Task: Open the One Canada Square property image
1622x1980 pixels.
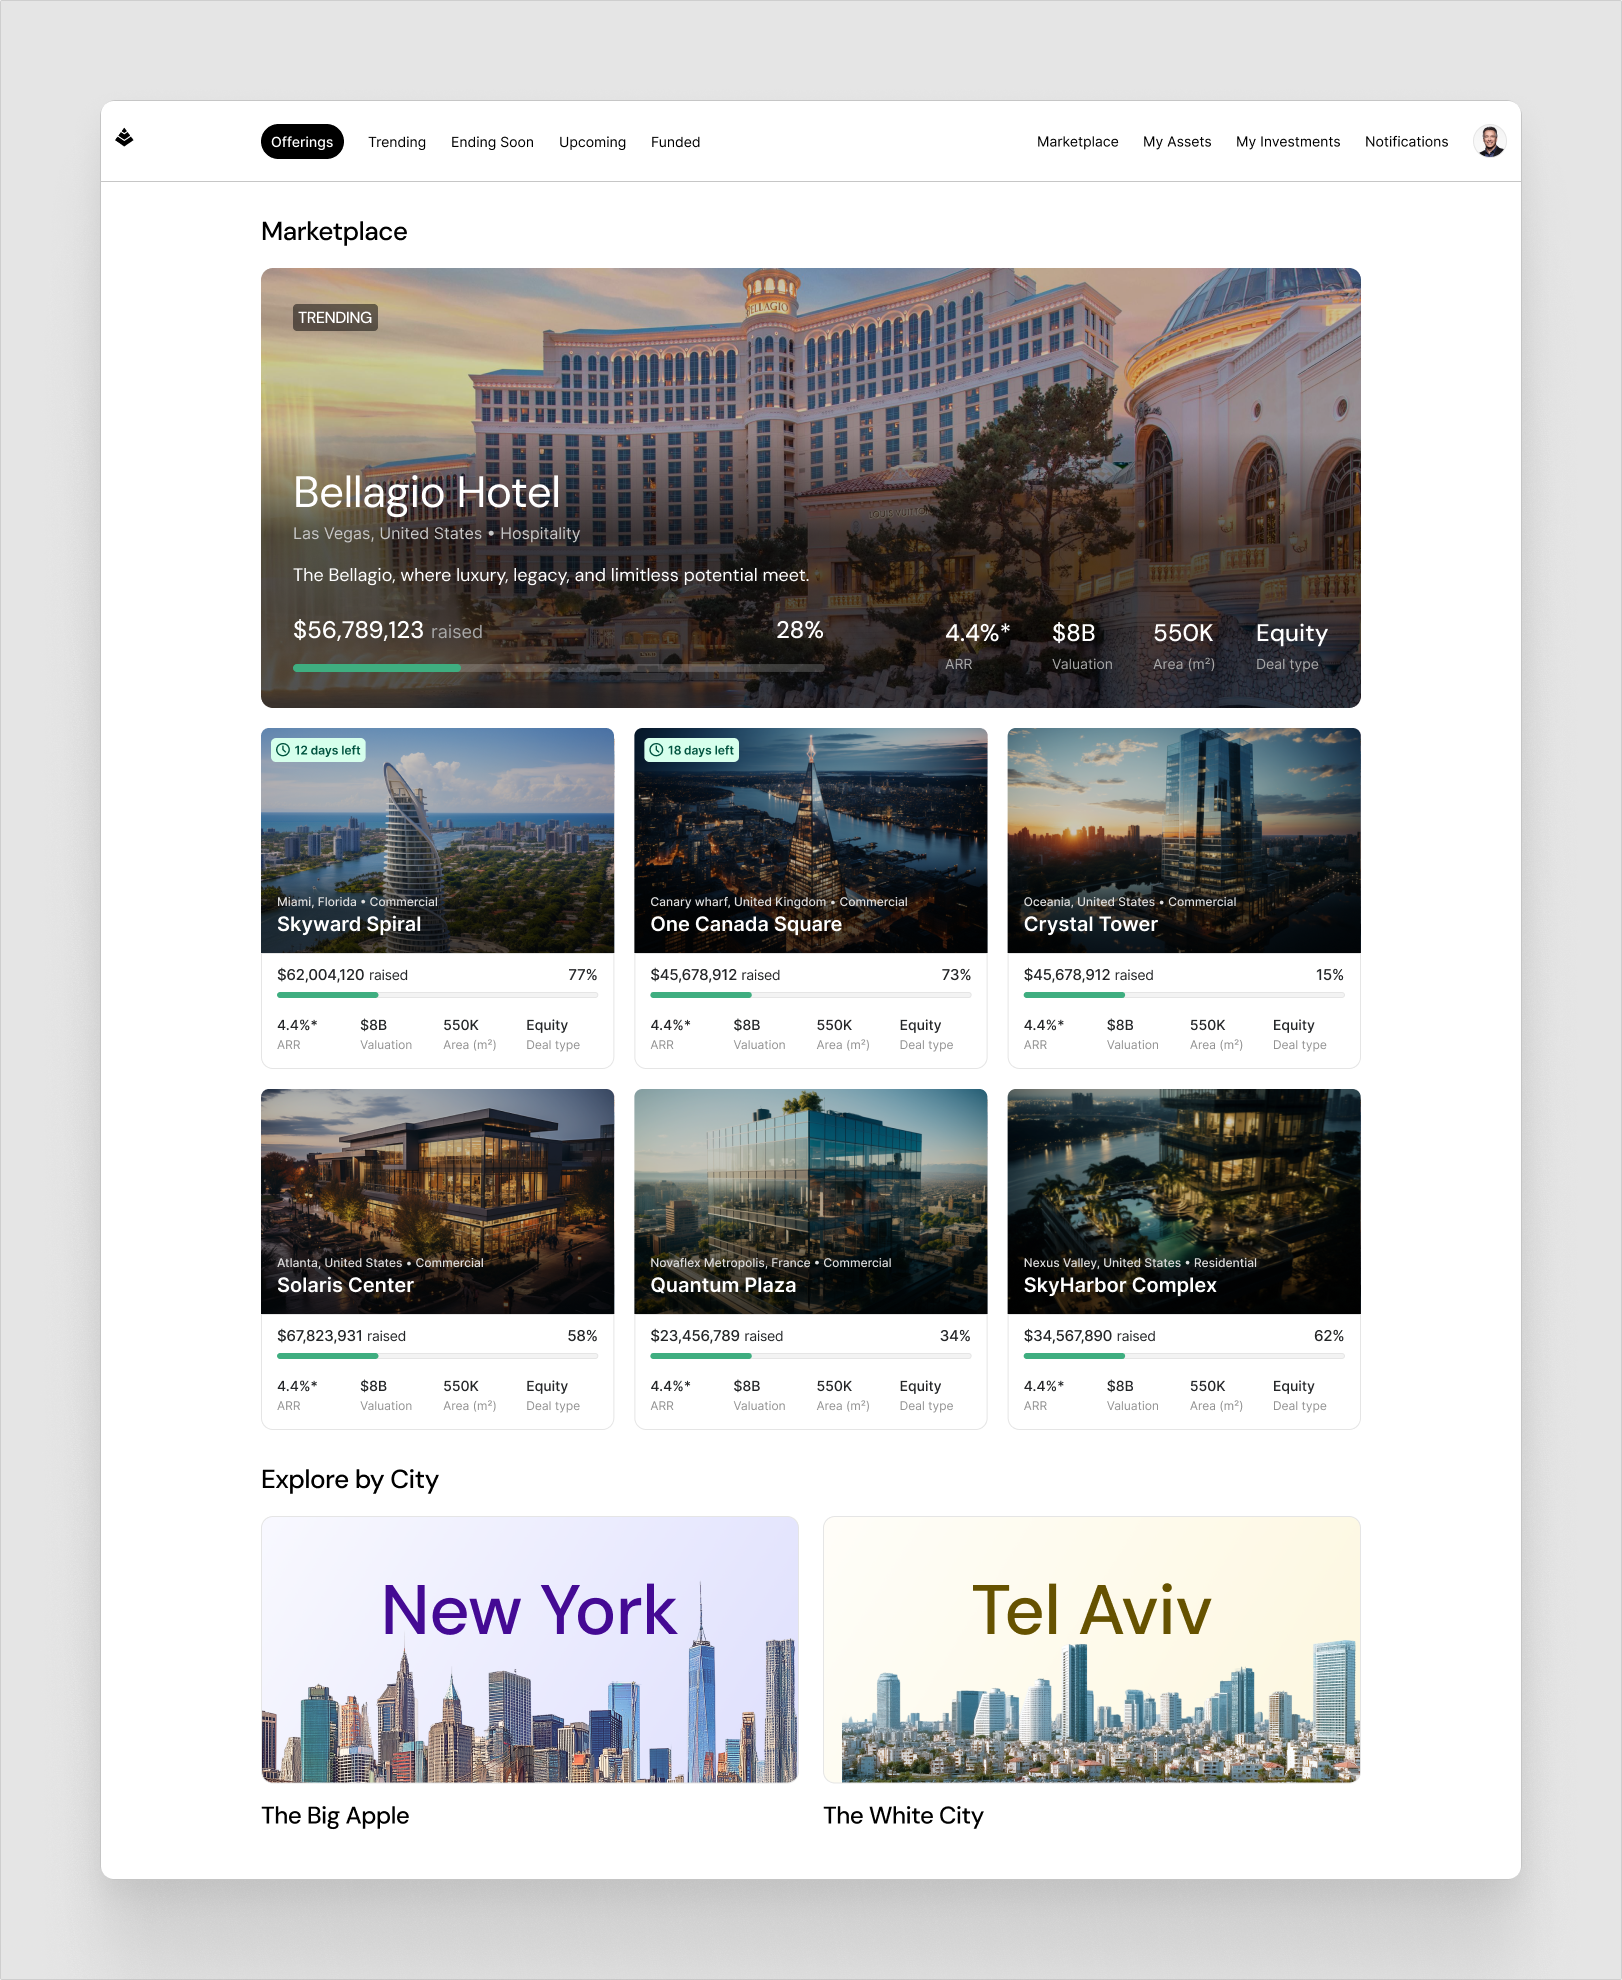Action: pyautogui.click(x=811, y=840)
